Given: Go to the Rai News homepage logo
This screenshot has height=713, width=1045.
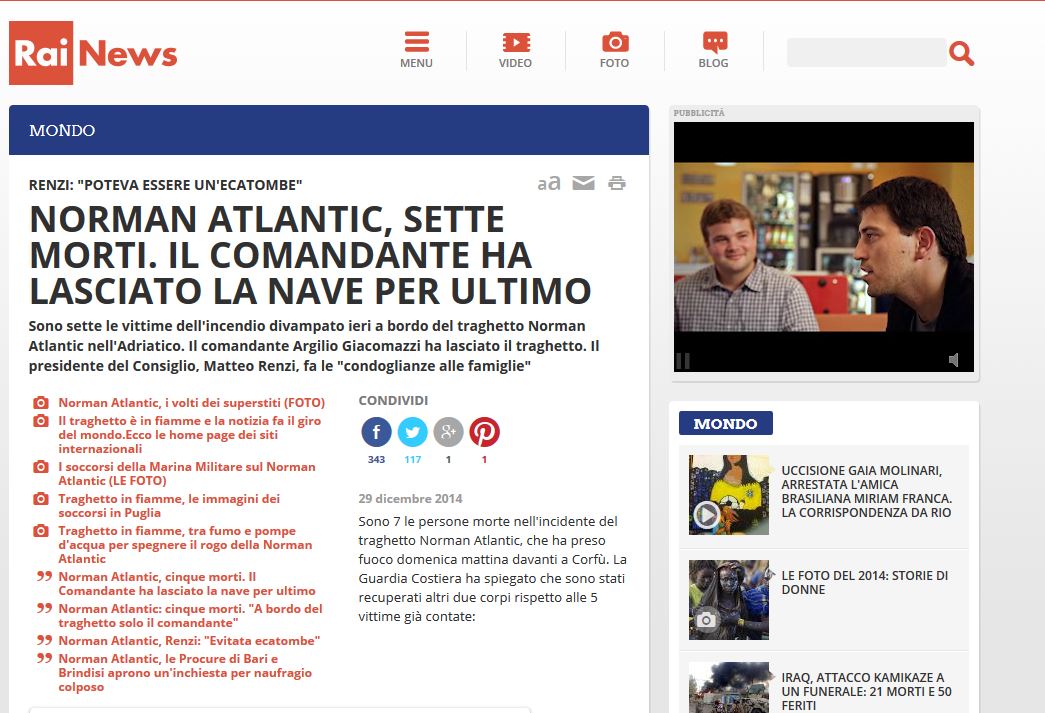Looking at the screenshot, I should [93, 53].
